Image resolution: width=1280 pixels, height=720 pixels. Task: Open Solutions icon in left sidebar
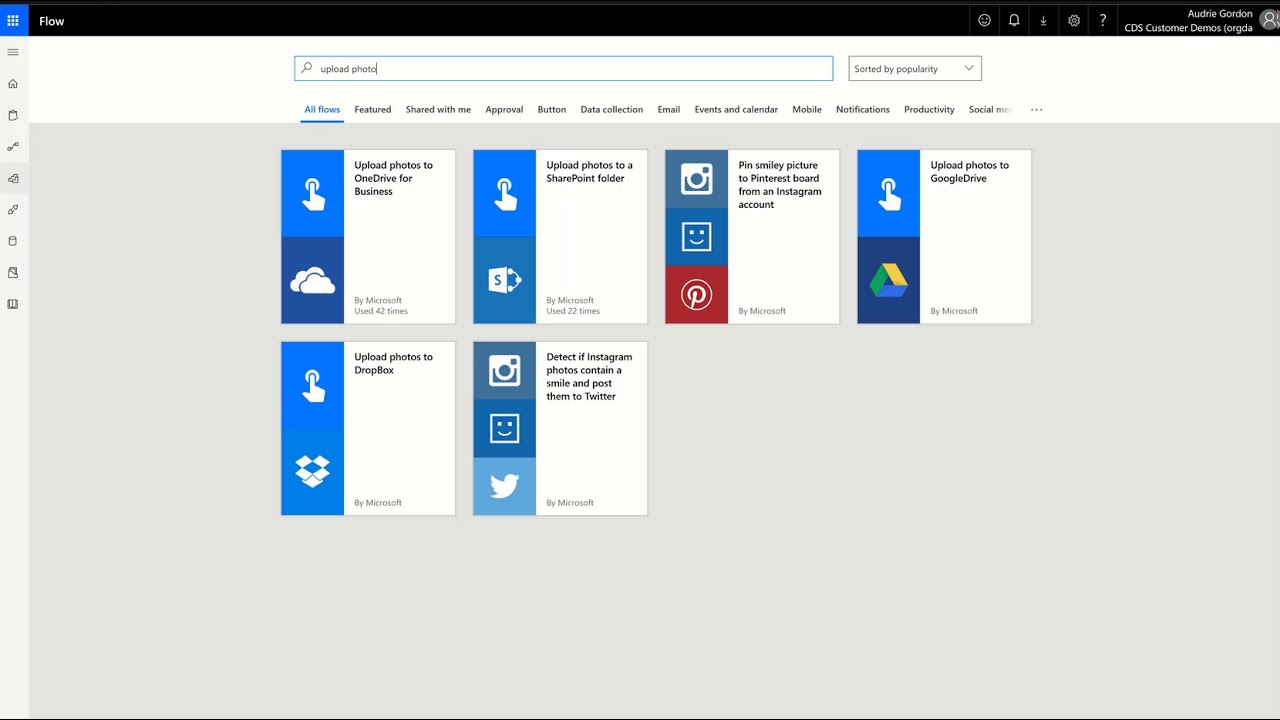[x=13, y=272]
